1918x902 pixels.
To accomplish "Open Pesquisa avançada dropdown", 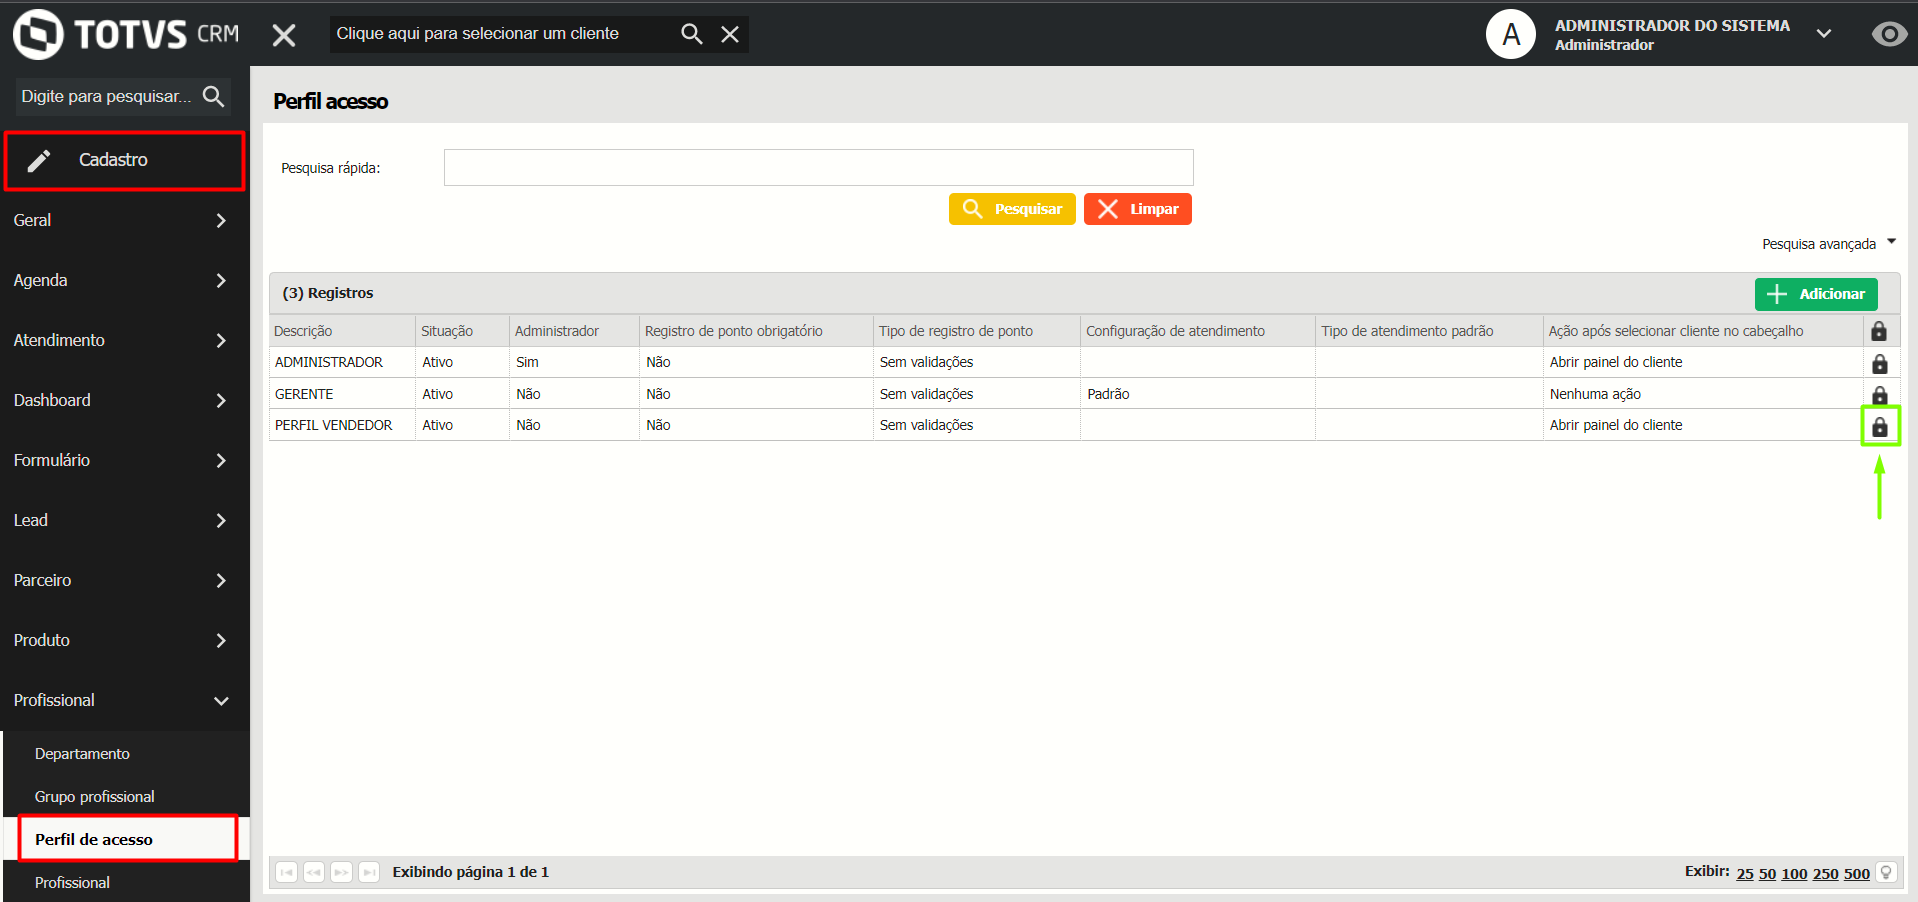I will [x=1828, y=244].
